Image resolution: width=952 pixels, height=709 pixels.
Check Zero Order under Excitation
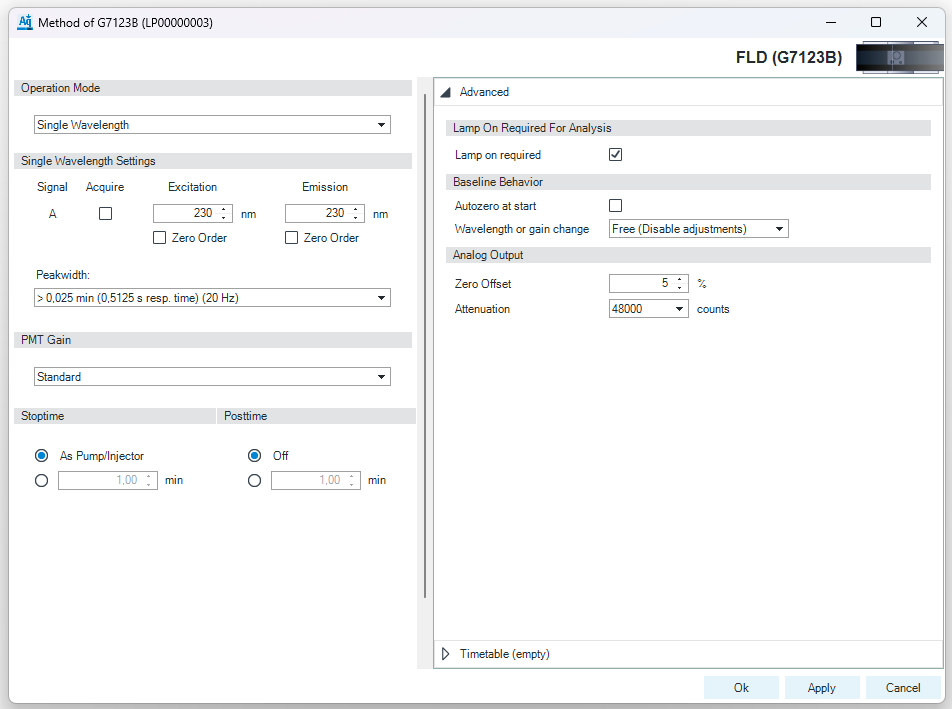[158, 237]
